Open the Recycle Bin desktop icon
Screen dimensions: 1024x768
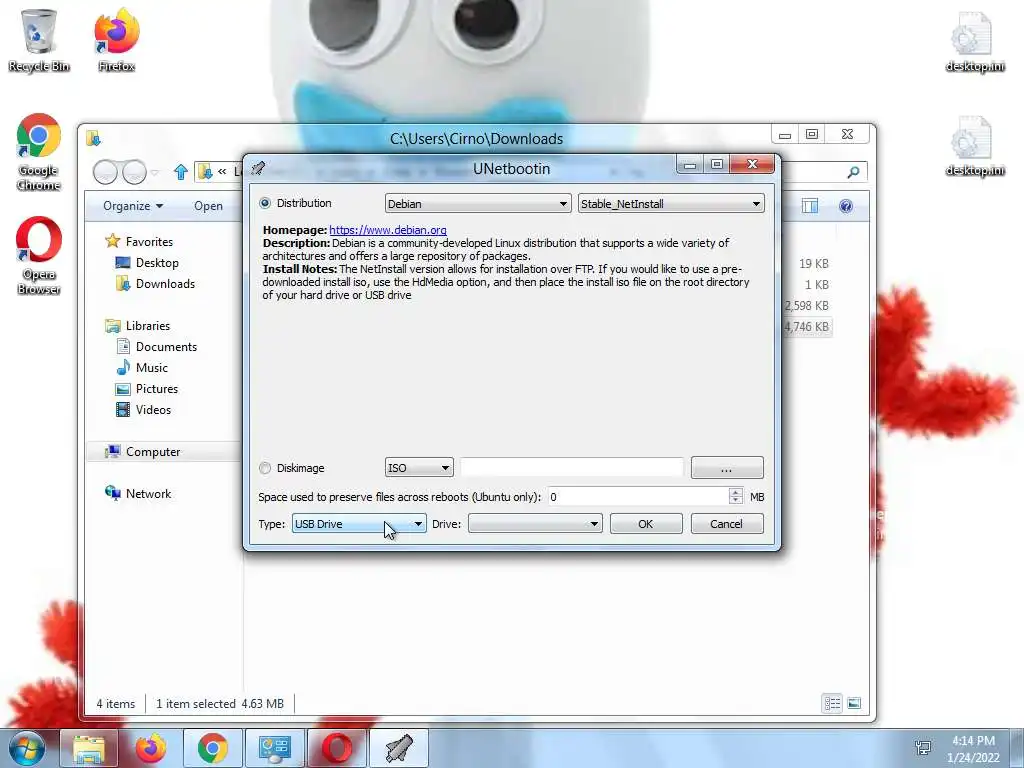[x=38, y=40]
